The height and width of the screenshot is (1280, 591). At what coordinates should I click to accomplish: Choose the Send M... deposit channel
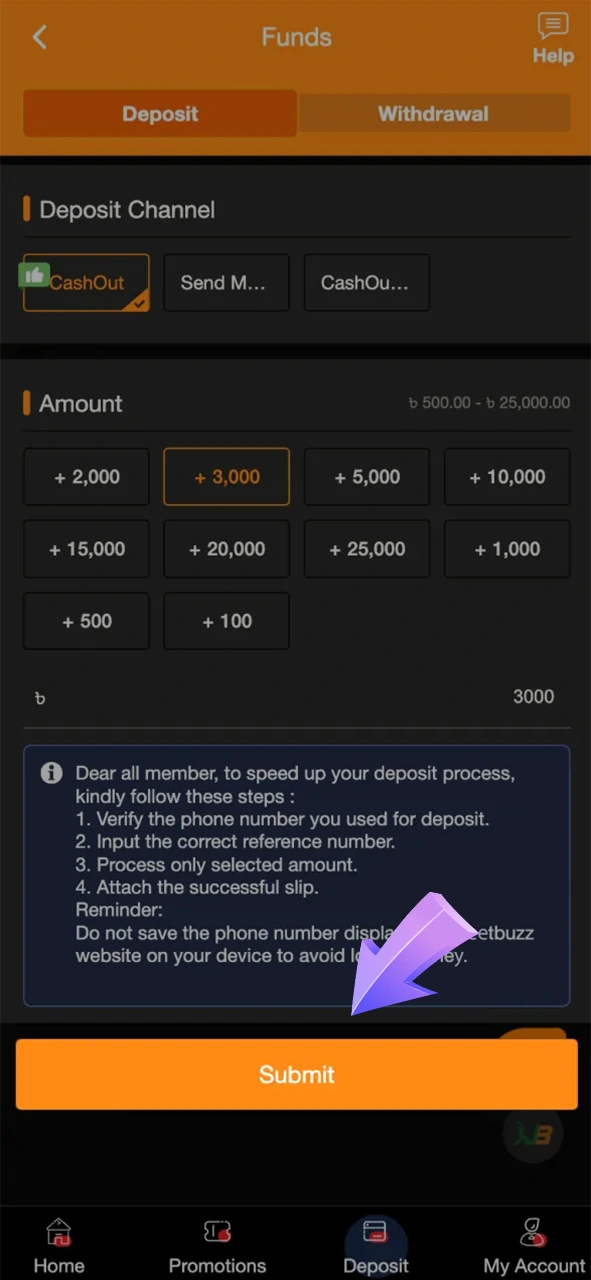[x=226, y=283]
